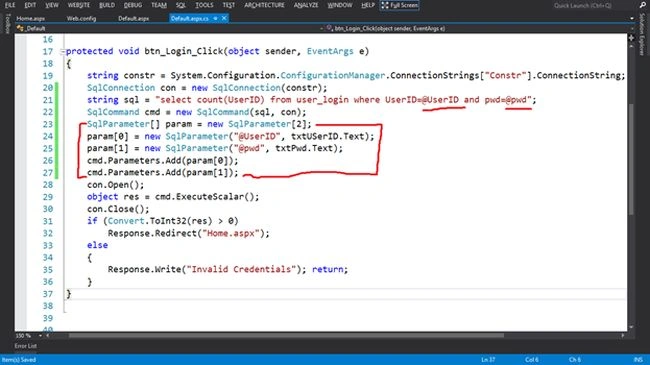
Task: Click the "Home.aspx" string in code
Action: 230,233
